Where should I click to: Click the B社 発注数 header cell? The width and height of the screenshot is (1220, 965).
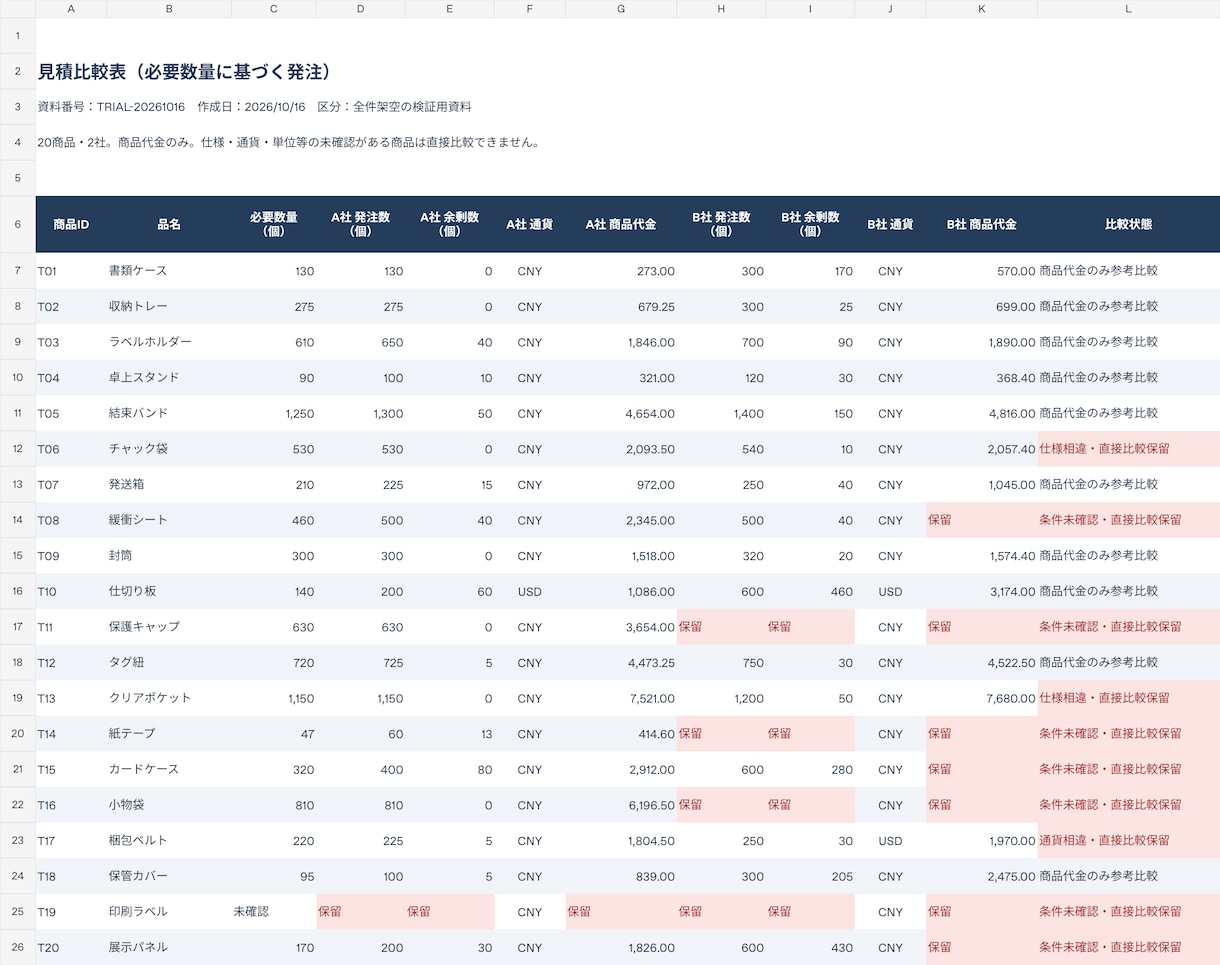[x=721, y=224]
